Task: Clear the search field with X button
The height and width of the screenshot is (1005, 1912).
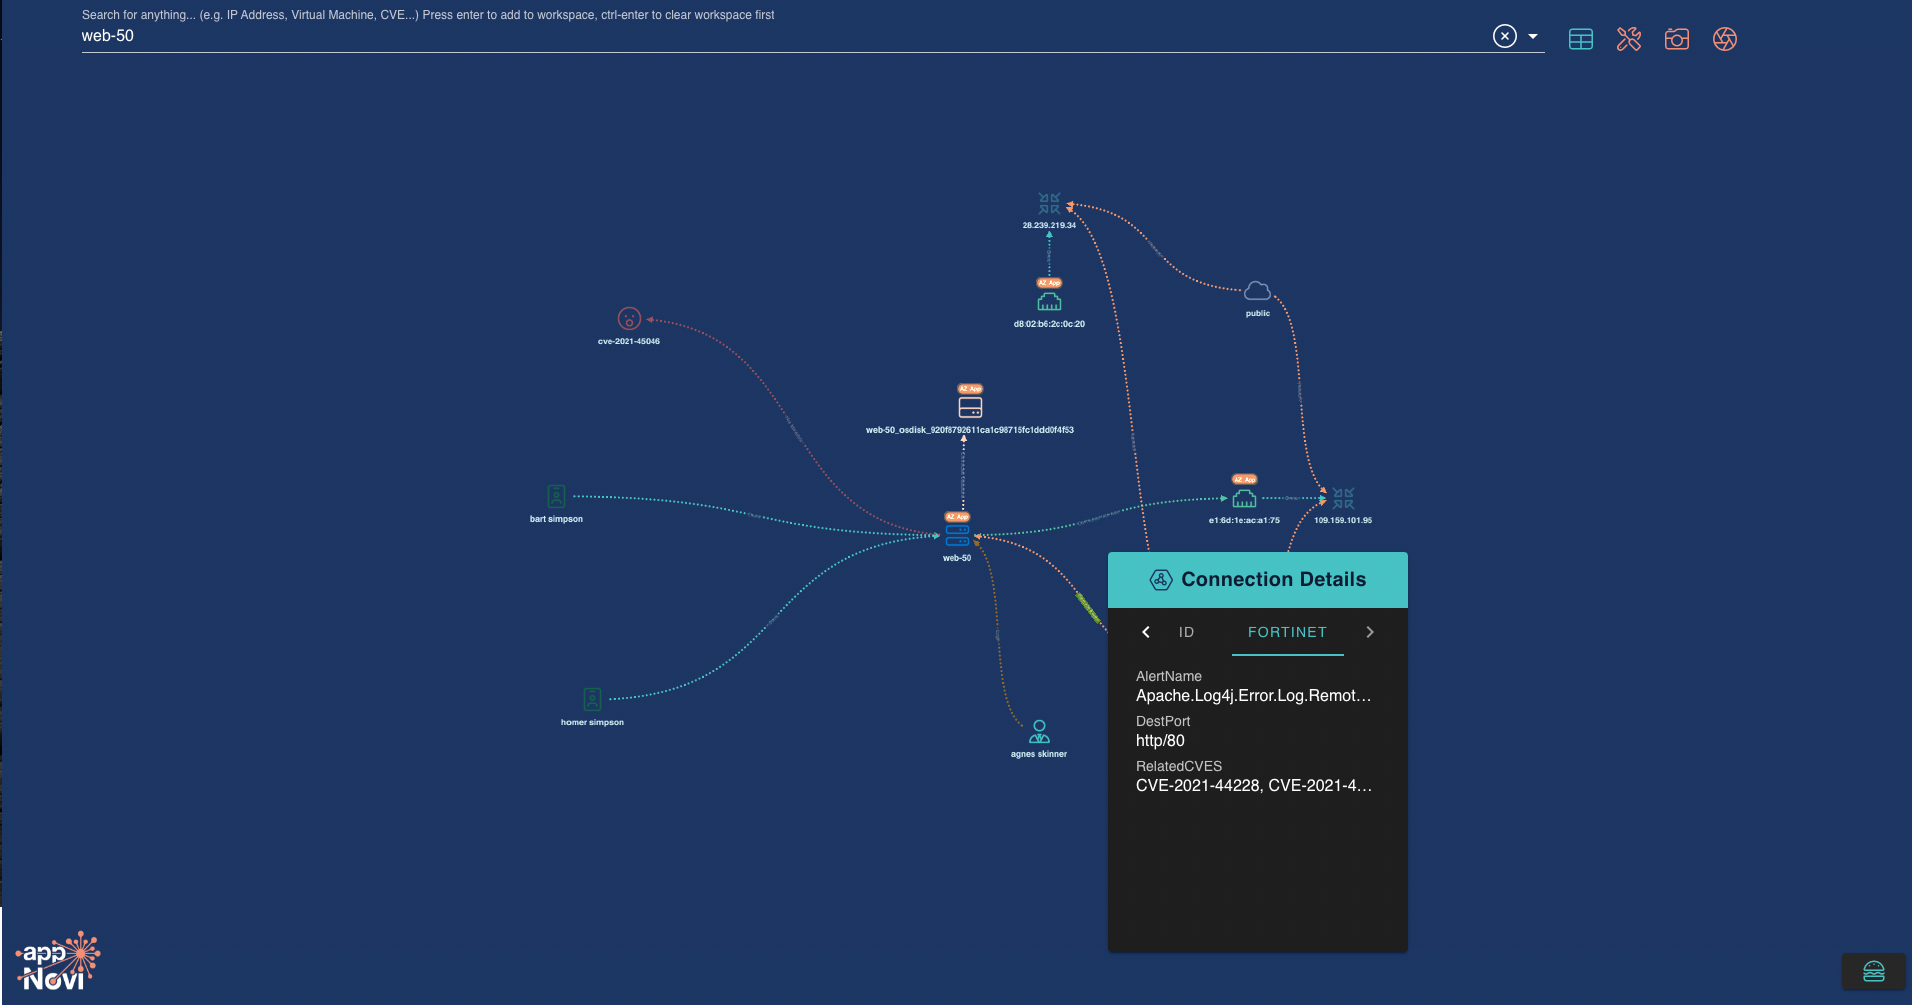Action: pyautogui.click(x=1504, y=36)
